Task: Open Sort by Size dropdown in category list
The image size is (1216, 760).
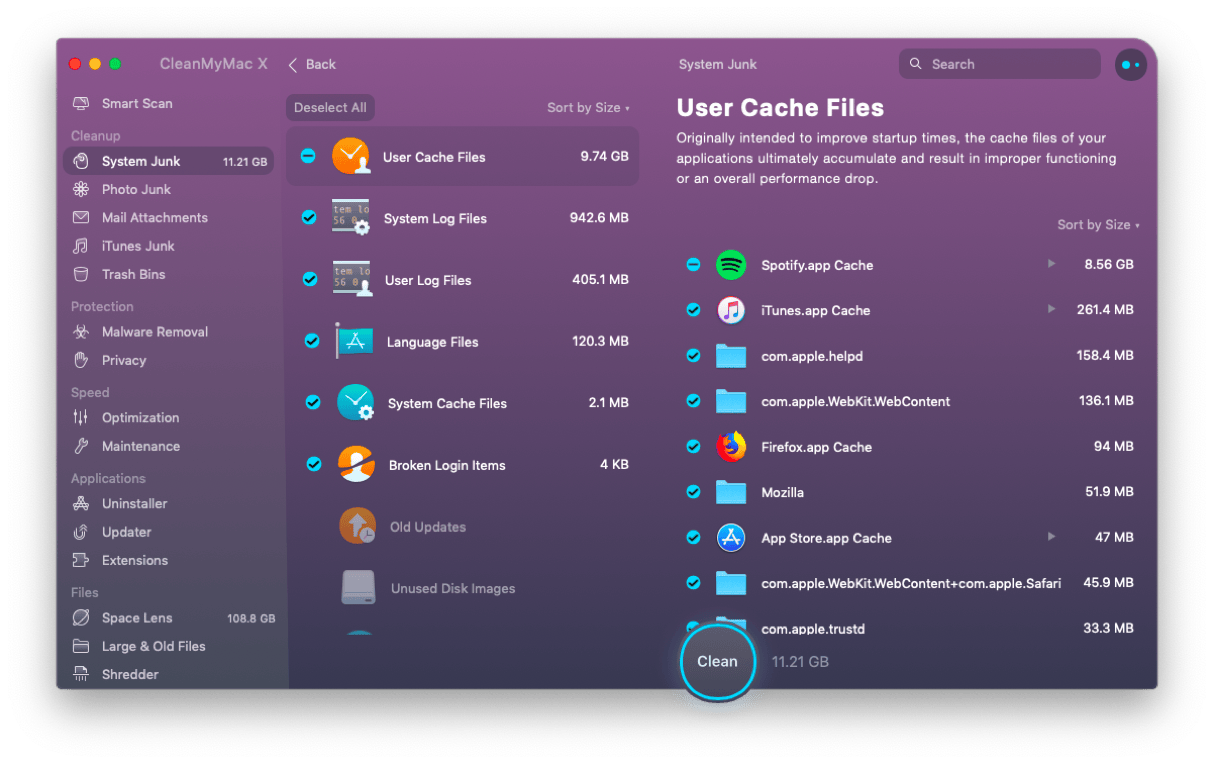Action: coord(588,108)
